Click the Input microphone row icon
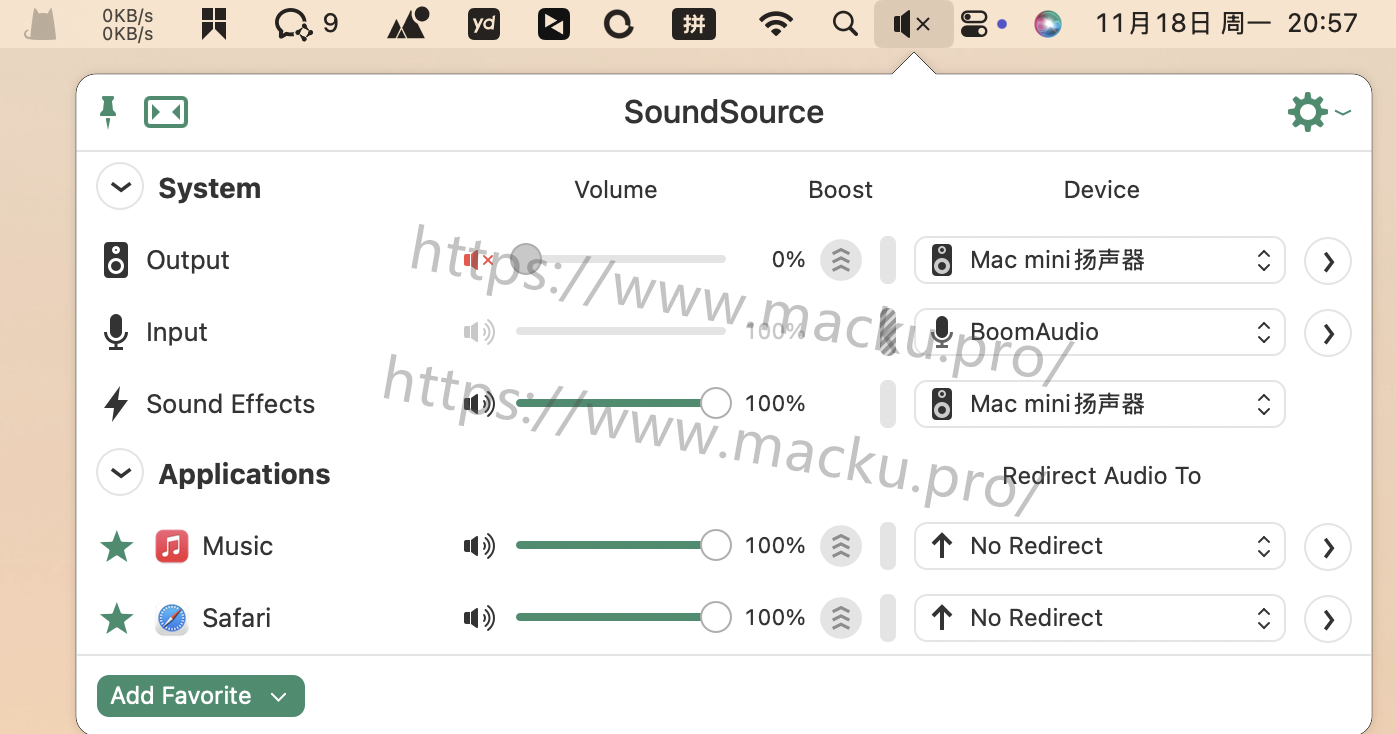Image resolution: width=1396 pixels, height=734 pixels. pyautogui.click(x=116, y=332)
